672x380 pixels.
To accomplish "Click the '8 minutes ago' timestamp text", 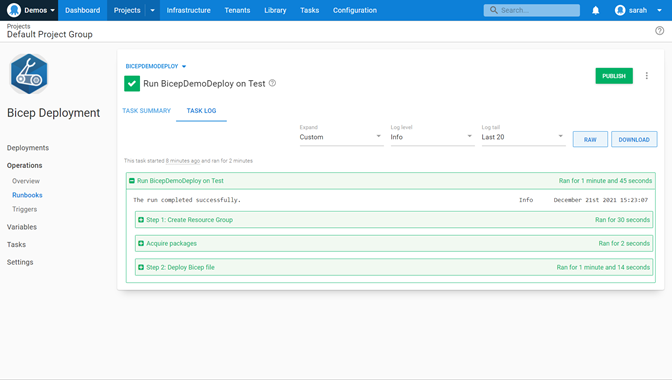I will (x=183, y=161).
